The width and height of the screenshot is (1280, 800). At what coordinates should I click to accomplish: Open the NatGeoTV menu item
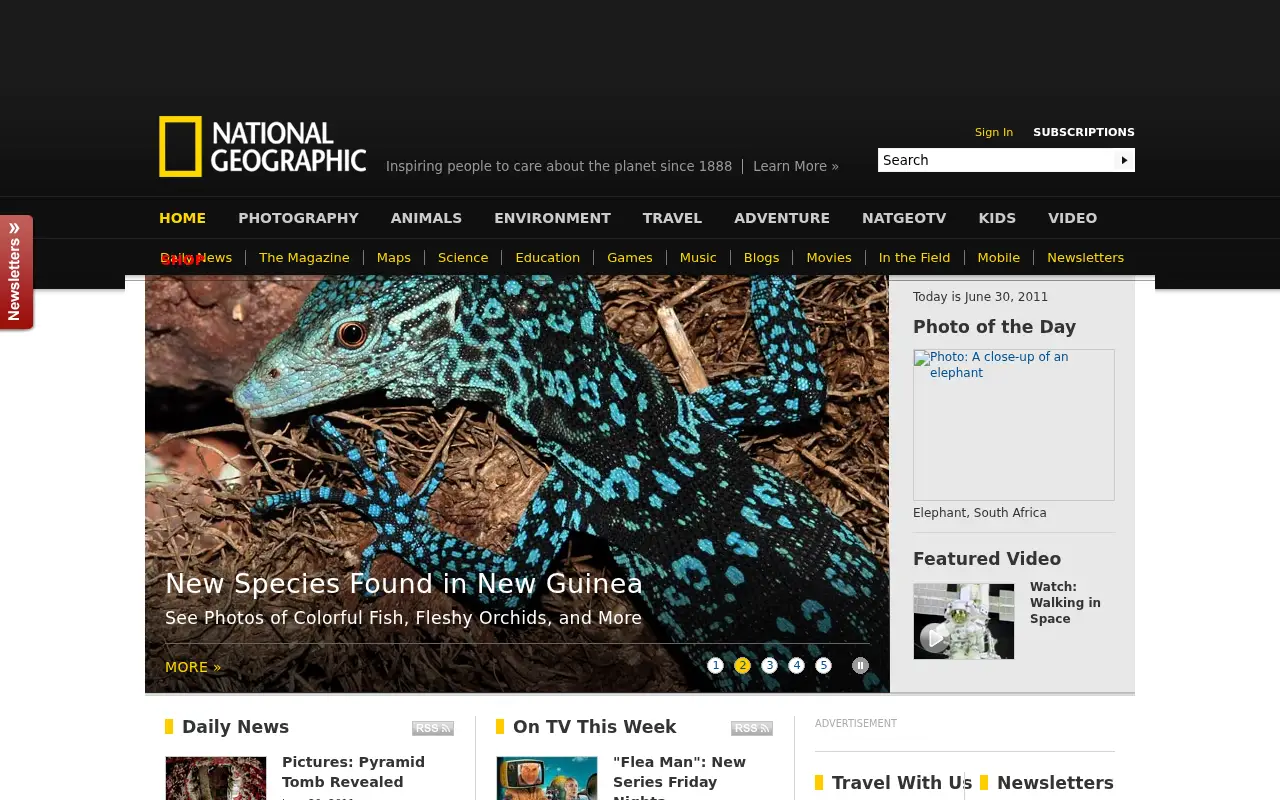(904, 218)
